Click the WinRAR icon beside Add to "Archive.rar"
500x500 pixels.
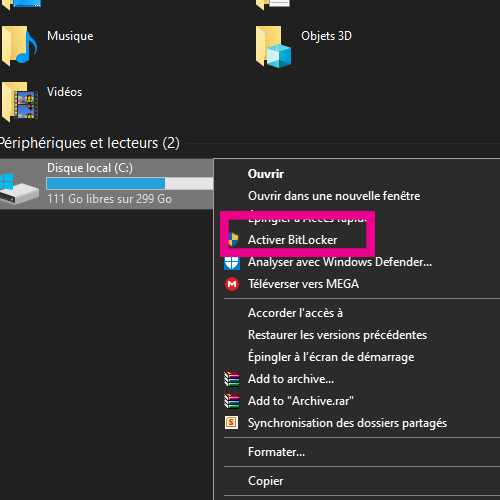tap(232, 401)
